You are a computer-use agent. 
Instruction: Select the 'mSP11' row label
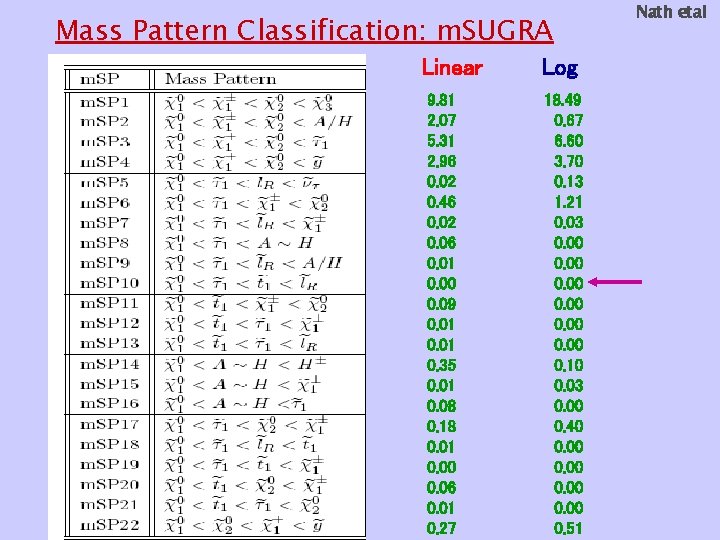coord(109,304)
